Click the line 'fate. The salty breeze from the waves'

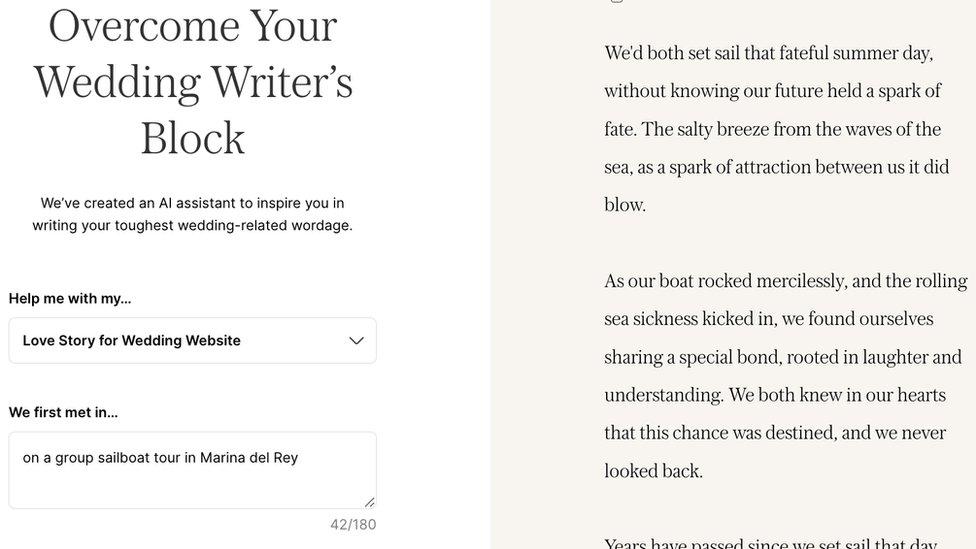[x=772, y=129]
